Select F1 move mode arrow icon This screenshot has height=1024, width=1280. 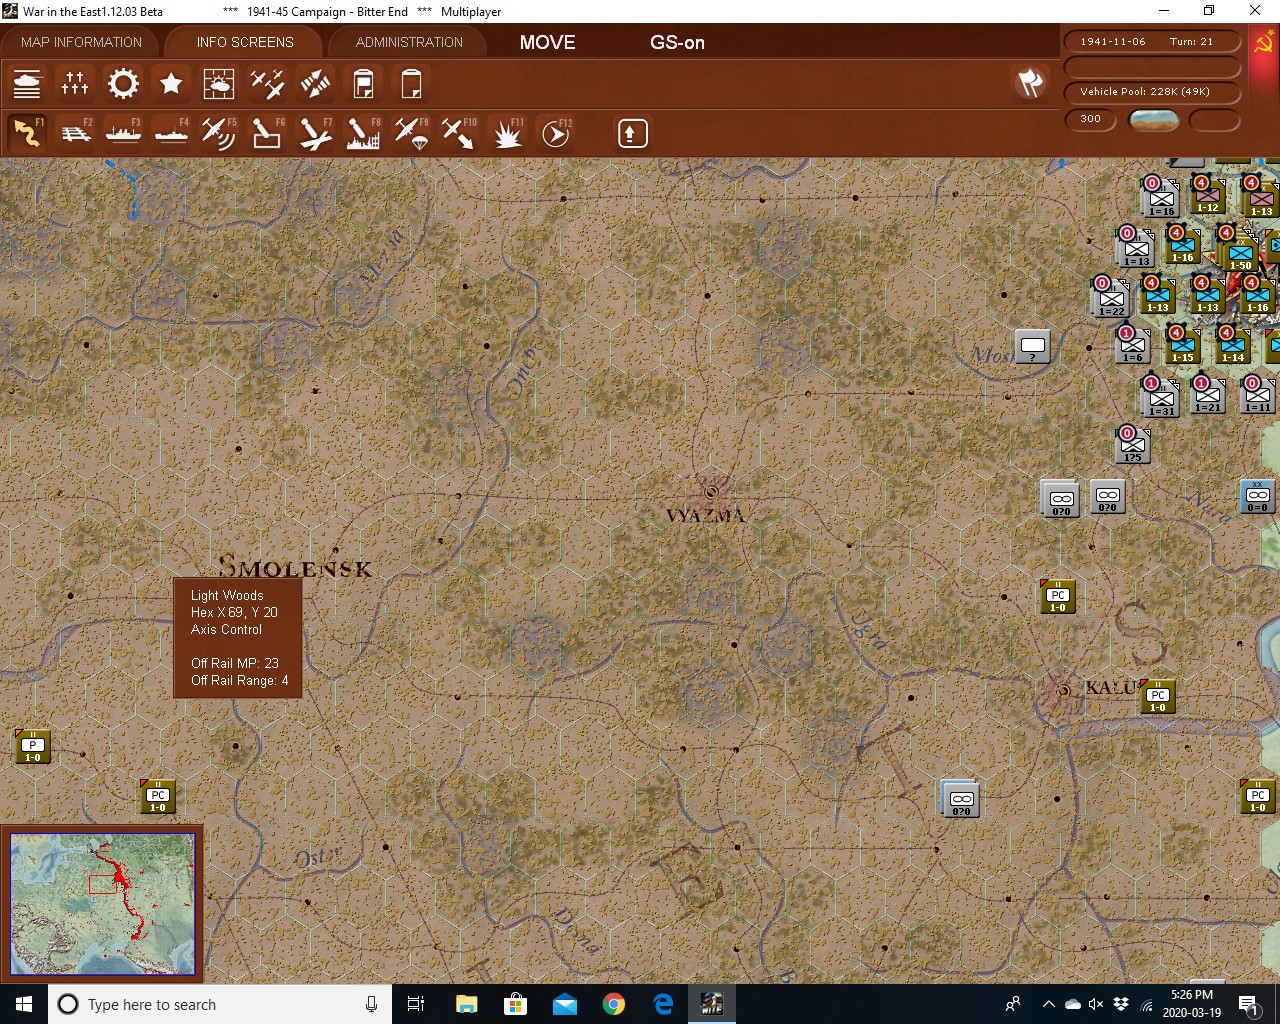point(27,133)
